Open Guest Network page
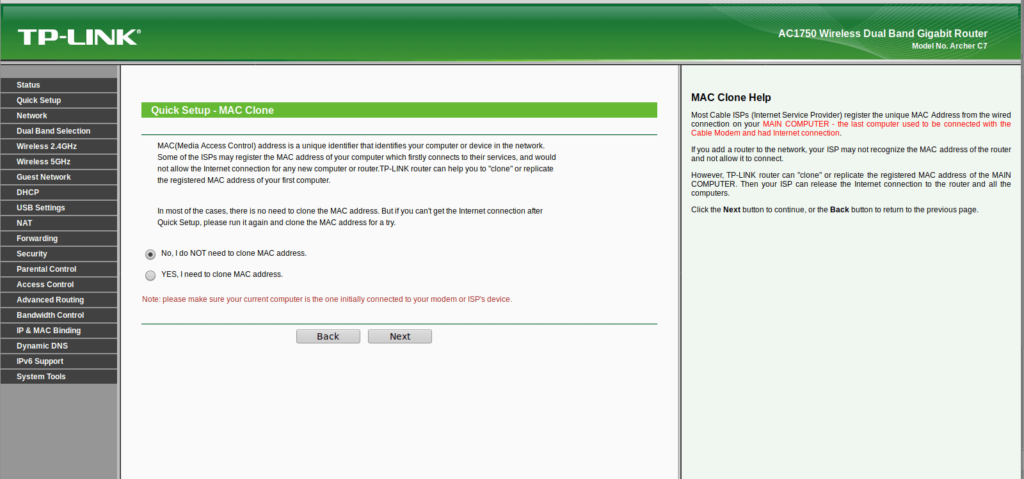 [59, 177]
